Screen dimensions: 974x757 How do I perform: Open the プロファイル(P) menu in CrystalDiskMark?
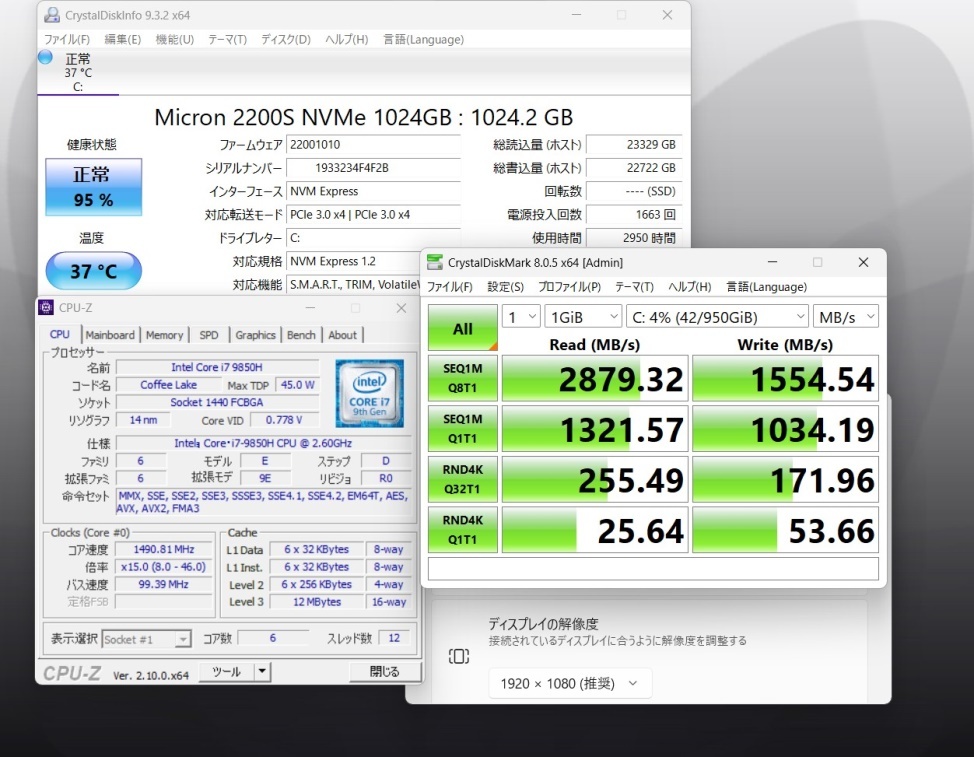(x=569, y=287)
